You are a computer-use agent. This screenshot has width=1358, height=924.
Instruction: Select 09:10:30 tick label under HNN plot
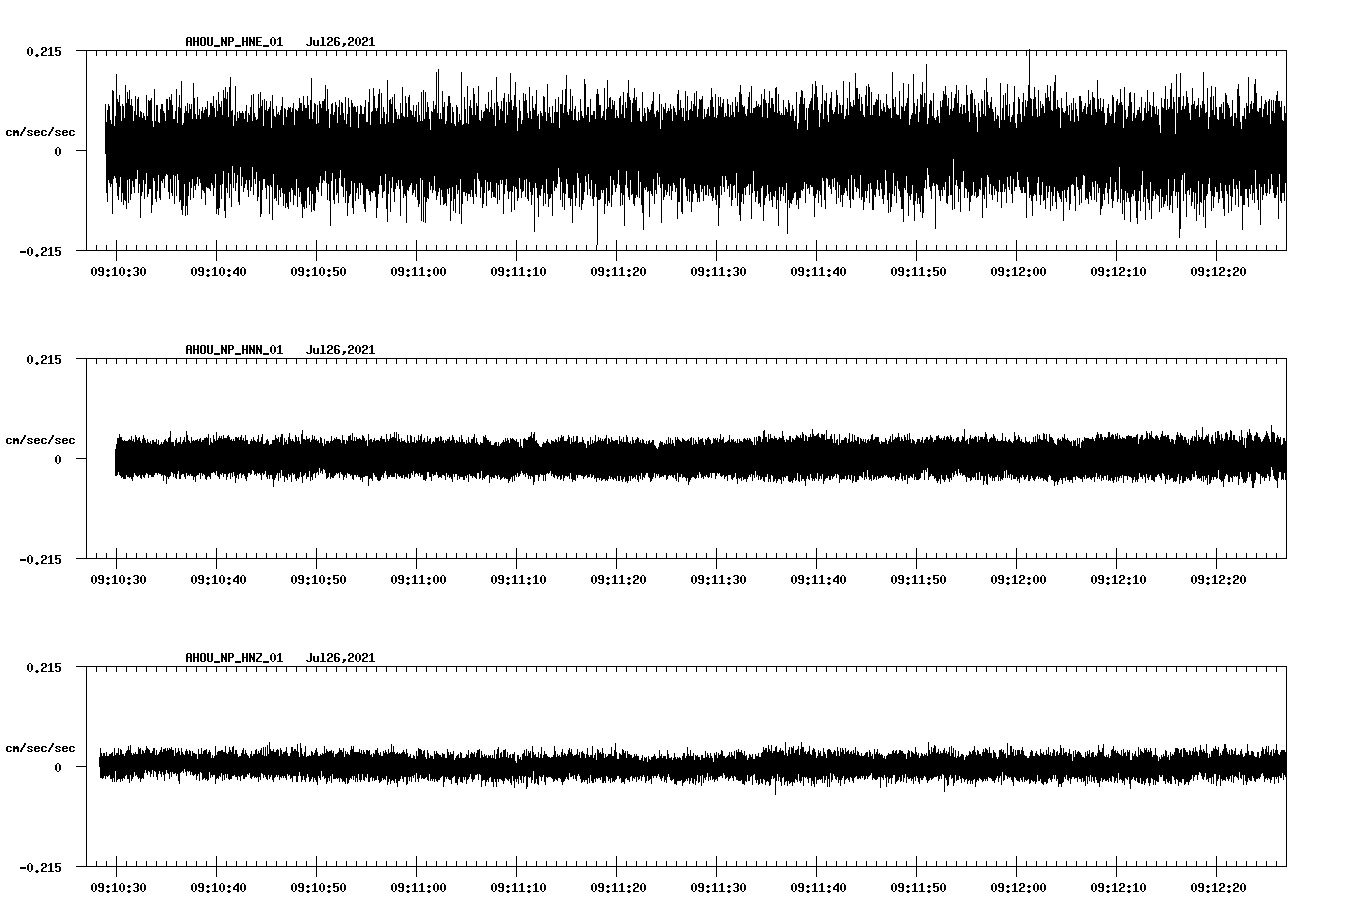pos(118,580)
